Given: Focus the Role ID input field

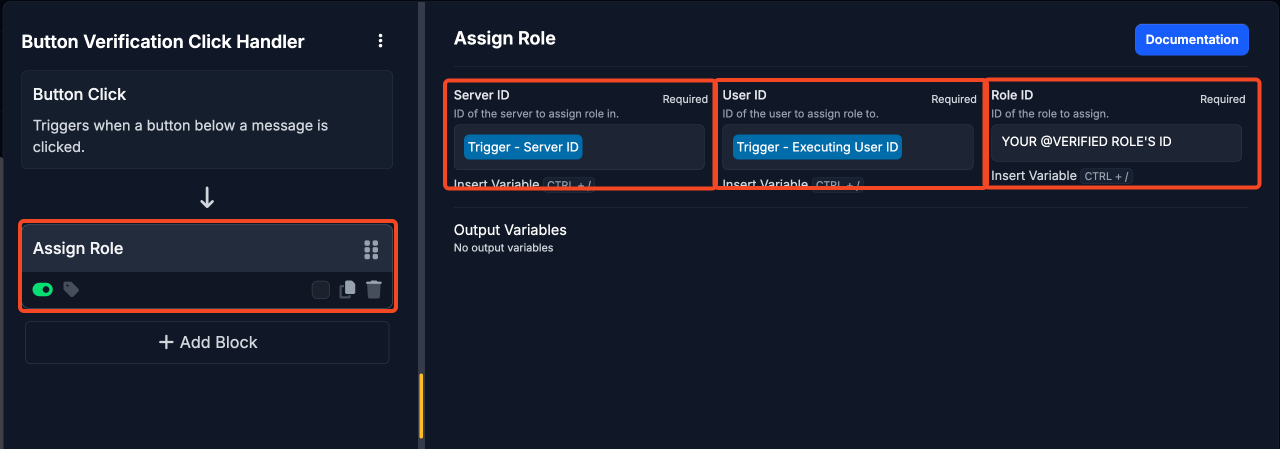Looking at the screenshot, I should 1116,142.
